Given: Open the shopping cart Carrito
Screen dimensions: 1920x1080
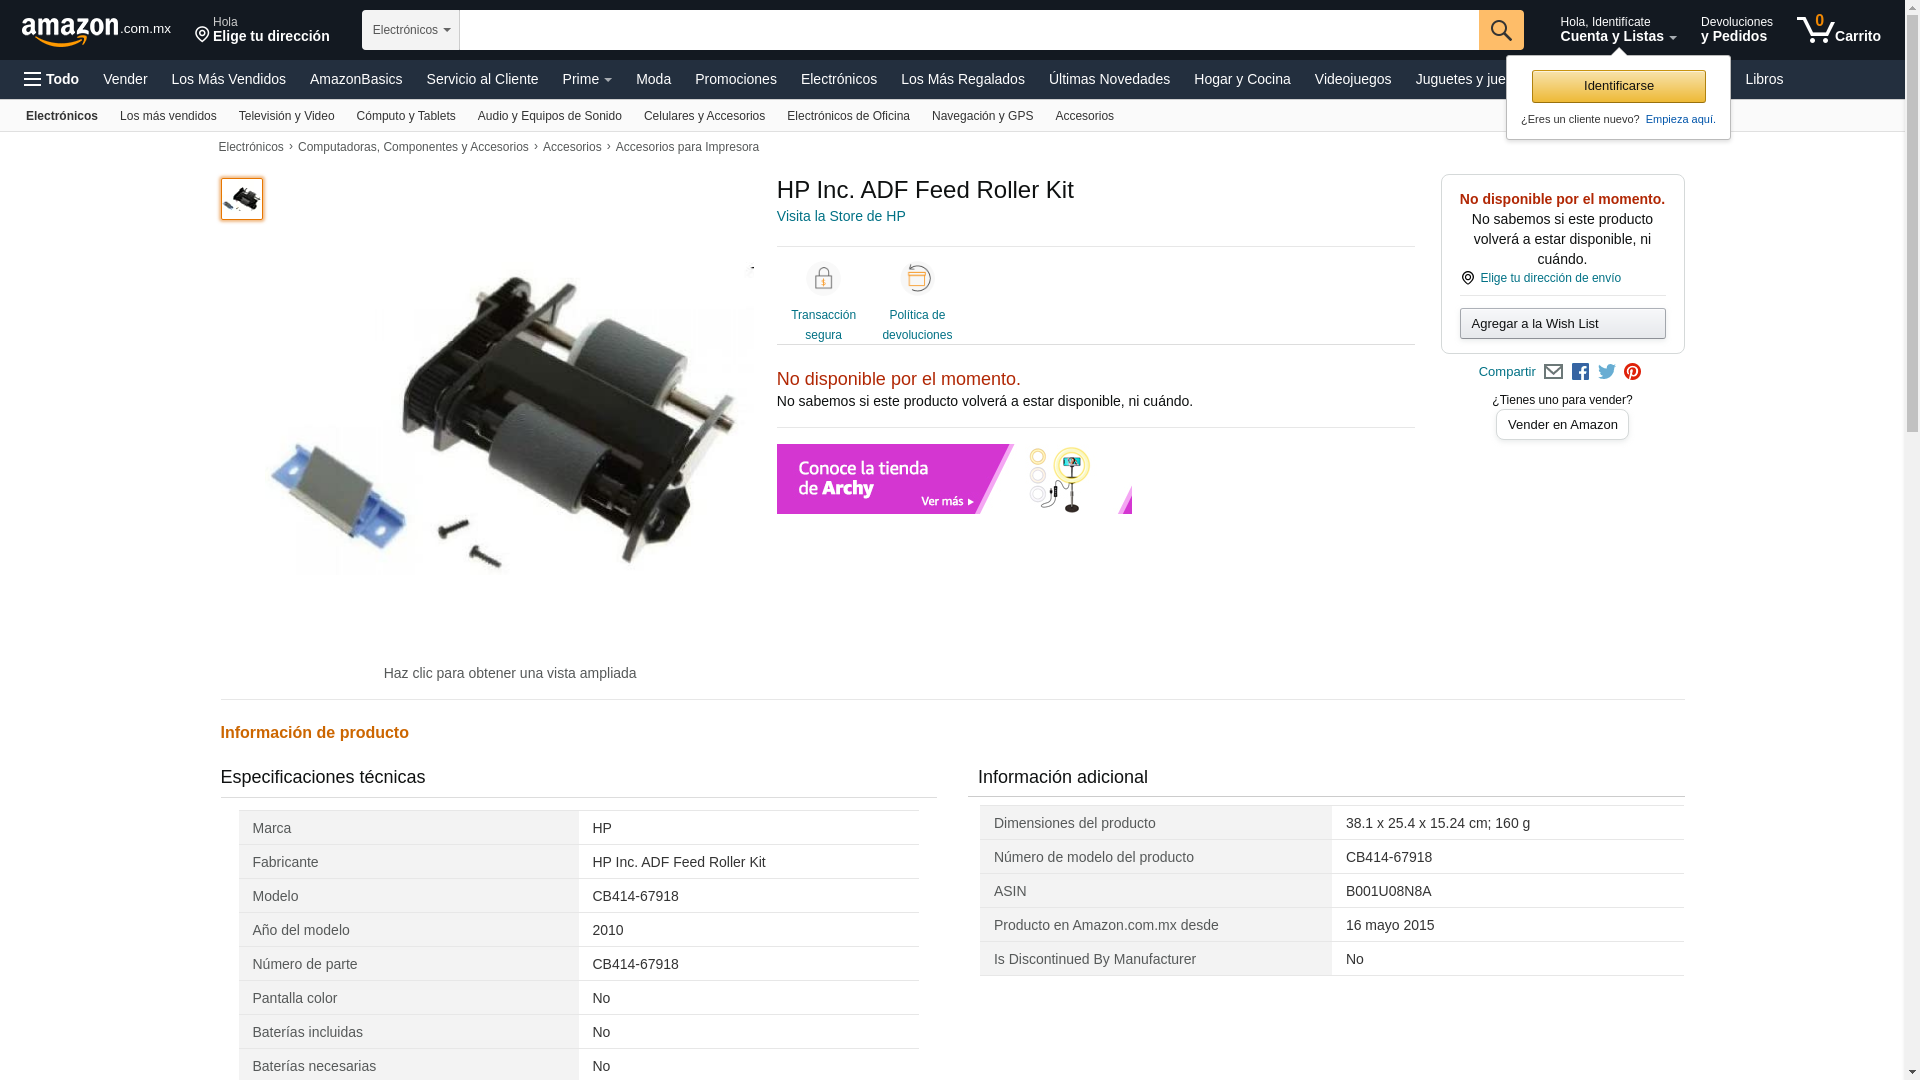Looking at the screenshot, I should (1838, 30).
